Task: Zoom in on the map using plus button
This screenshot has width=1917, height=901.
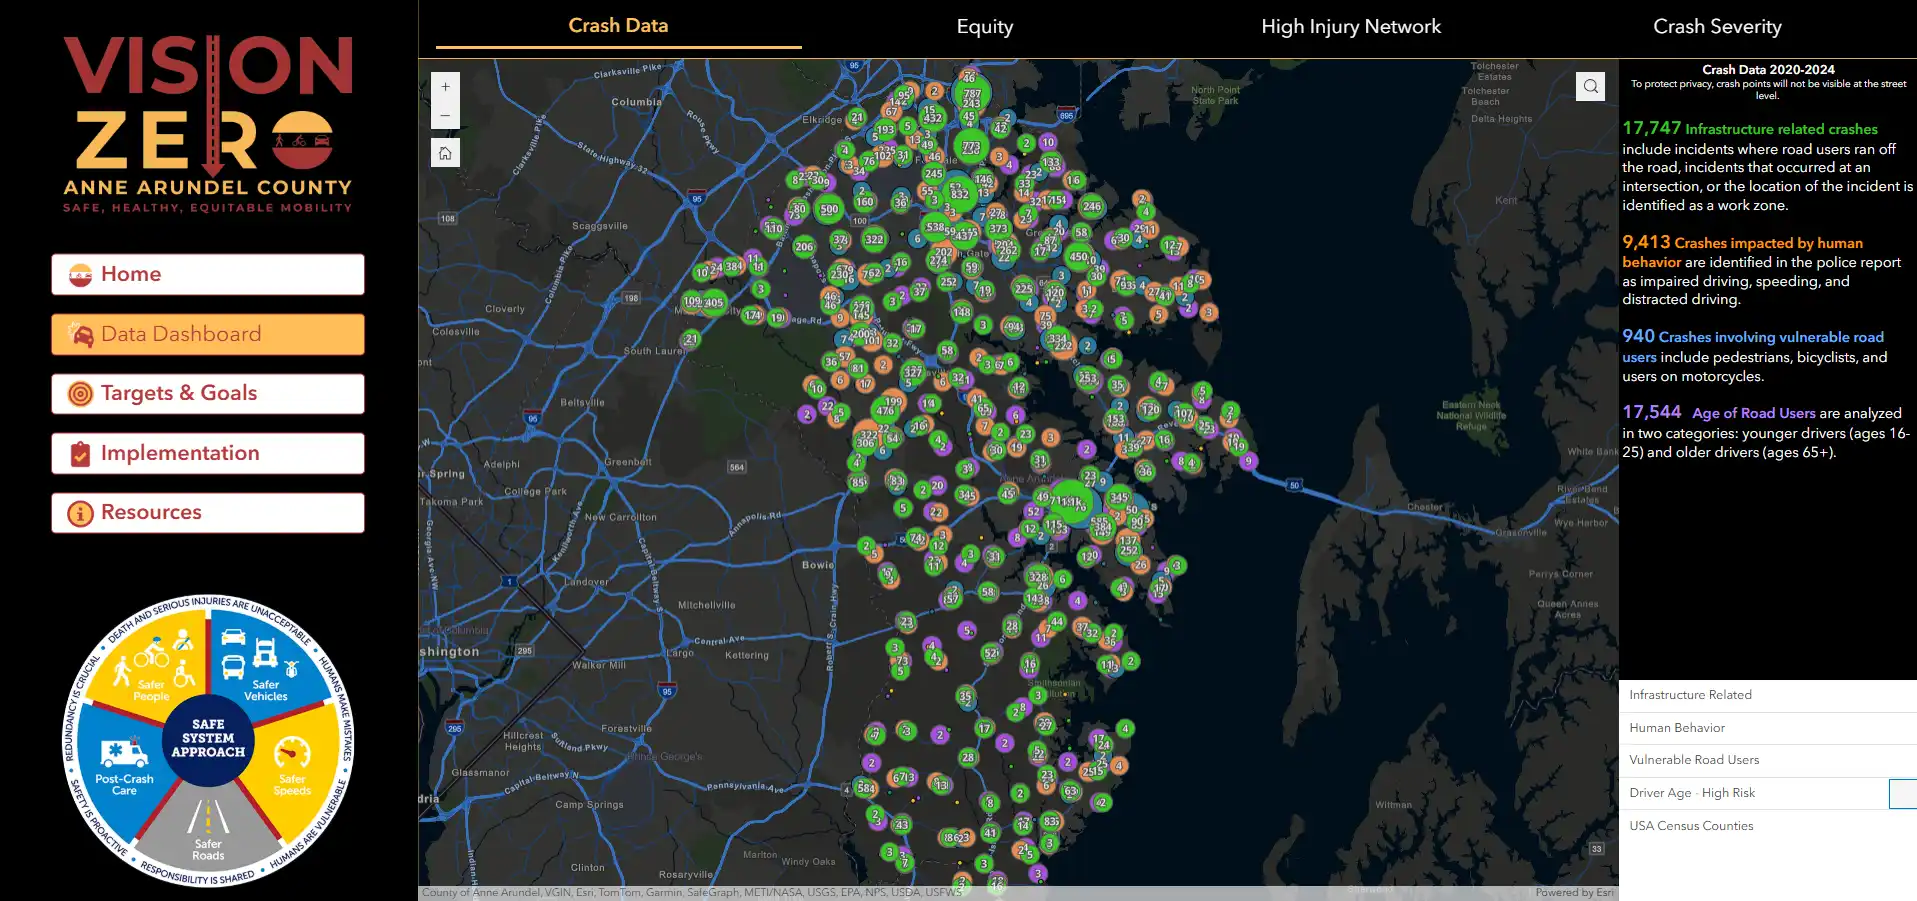Action: [x=444, y=87]
